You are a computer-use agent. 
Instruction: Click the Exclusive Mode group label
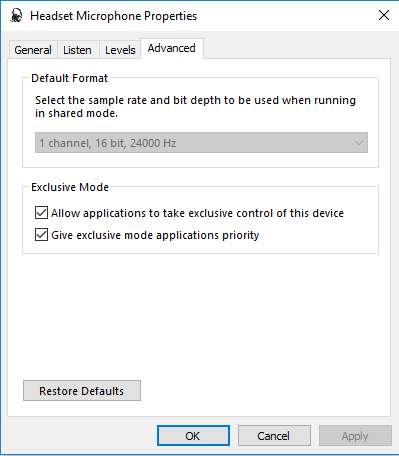click(70, 187)
